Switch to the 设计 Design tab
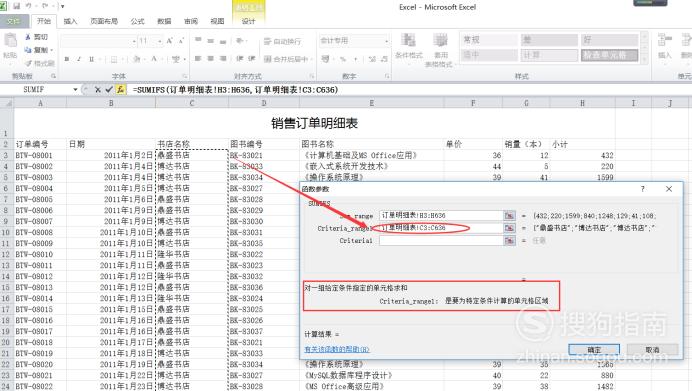Image resolution: width=692 pixels, height=391 pixels. (248, 21)
